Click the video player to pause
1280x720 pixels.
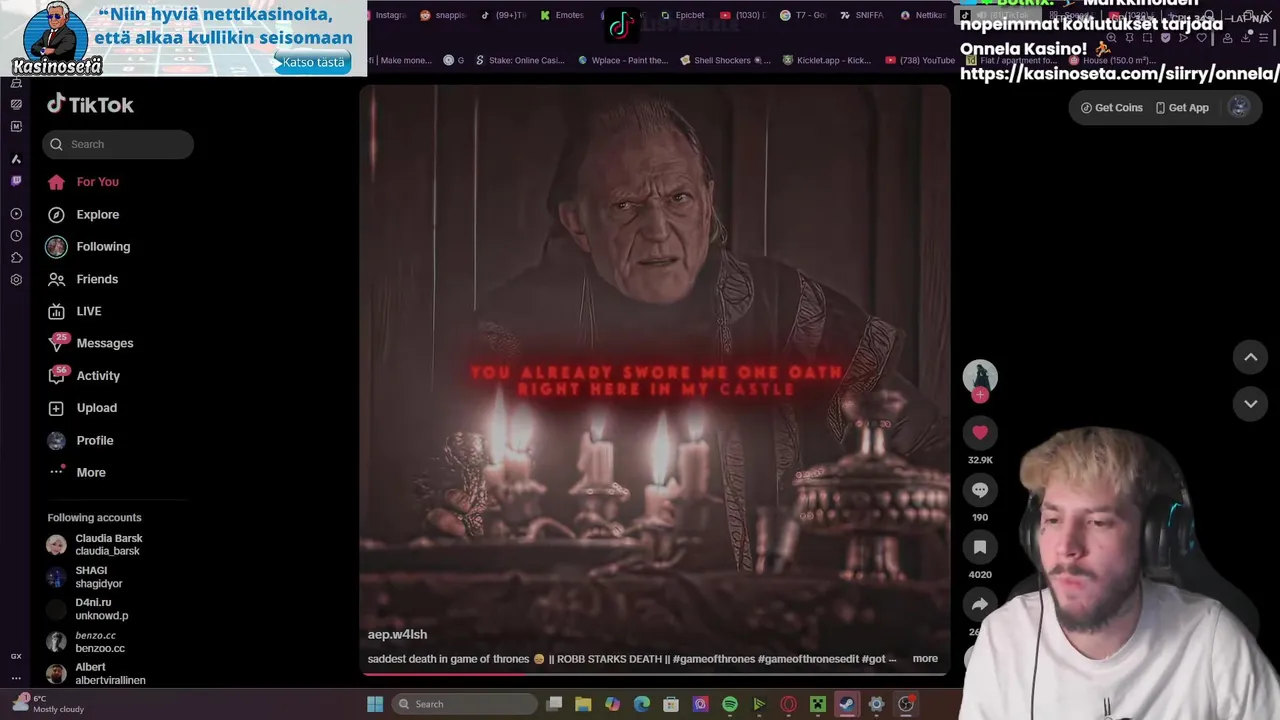(x=655, y=380)
